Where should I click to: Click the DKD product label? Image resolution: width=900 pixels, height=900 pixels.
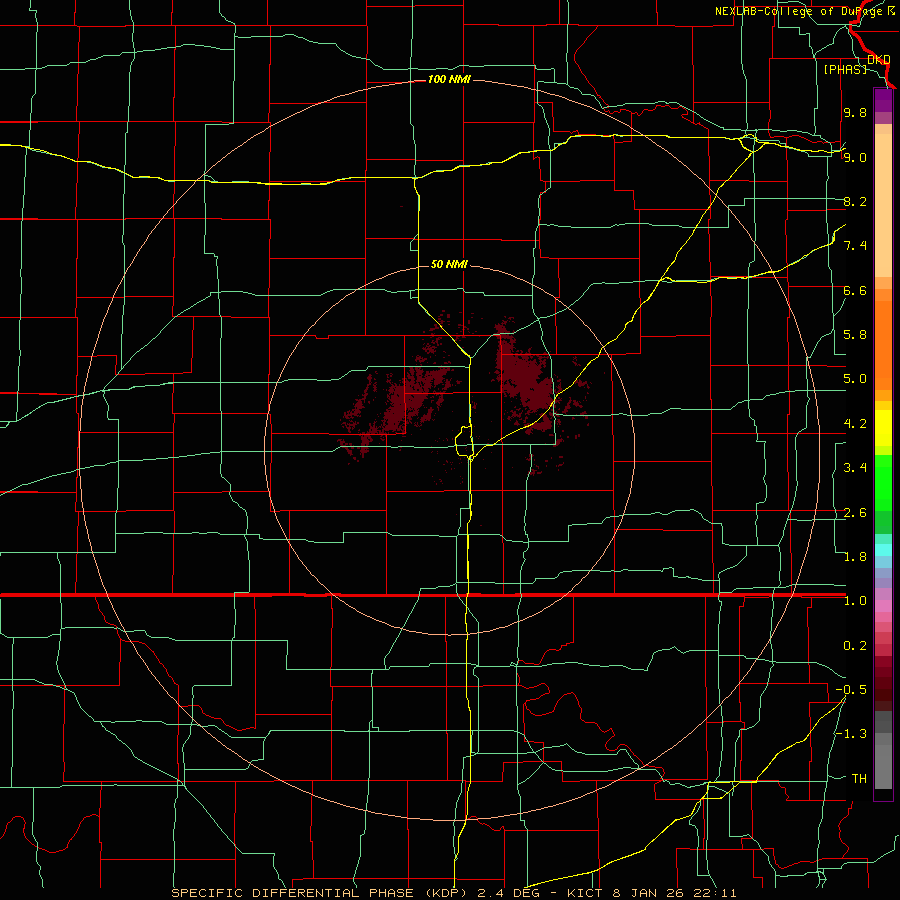pos(879,59)
